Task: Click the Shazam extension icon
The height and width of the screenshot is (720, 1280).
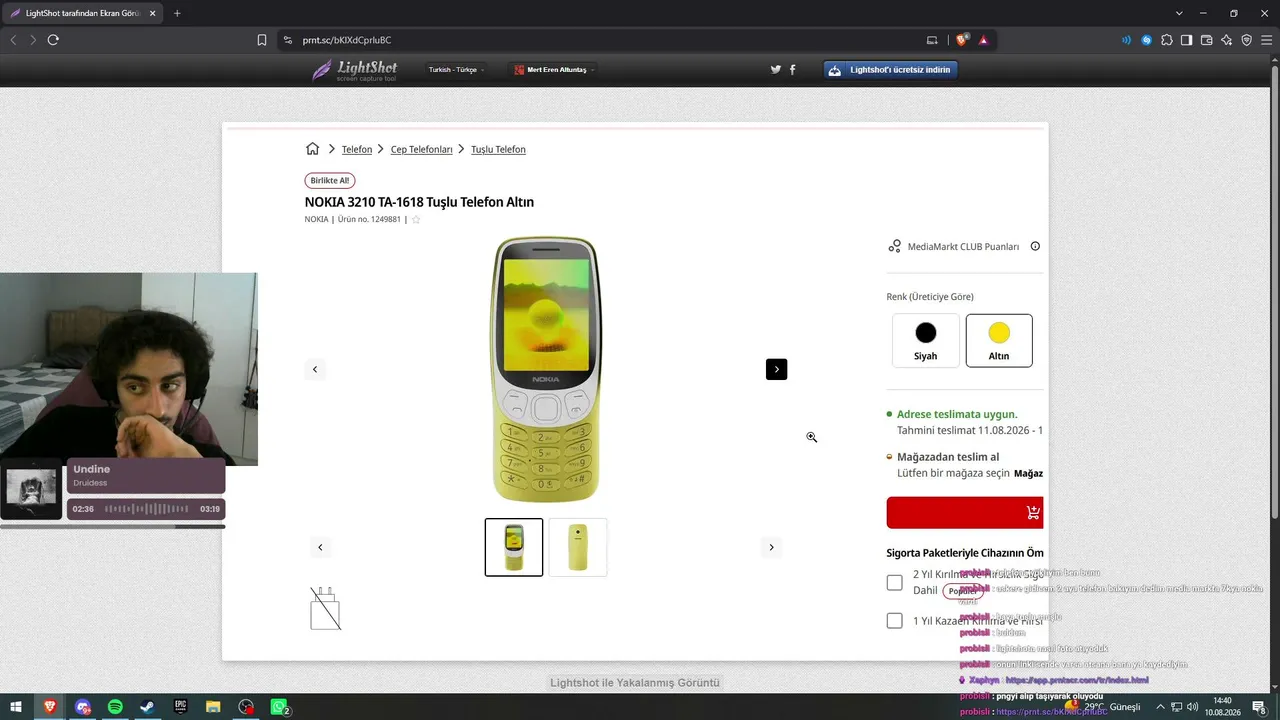Action: click(x=1146, y=40)
